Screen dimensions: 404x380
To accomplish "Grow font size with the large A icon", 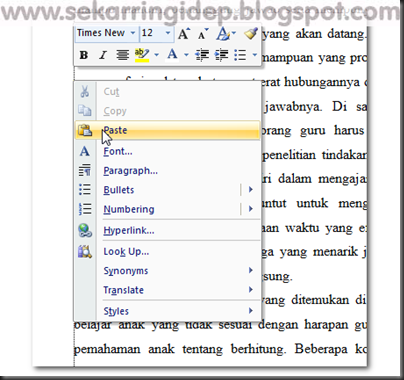I will (x=184, y=34).
